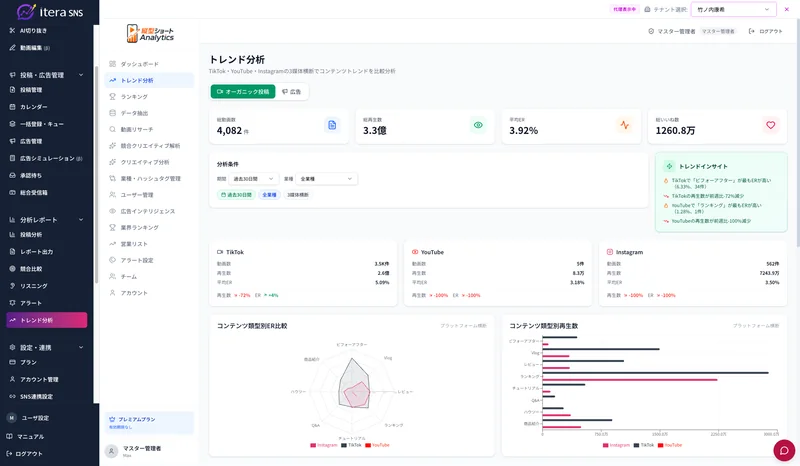
Task: Open the テナント選択 dropdown
Action: click(733, 9)
